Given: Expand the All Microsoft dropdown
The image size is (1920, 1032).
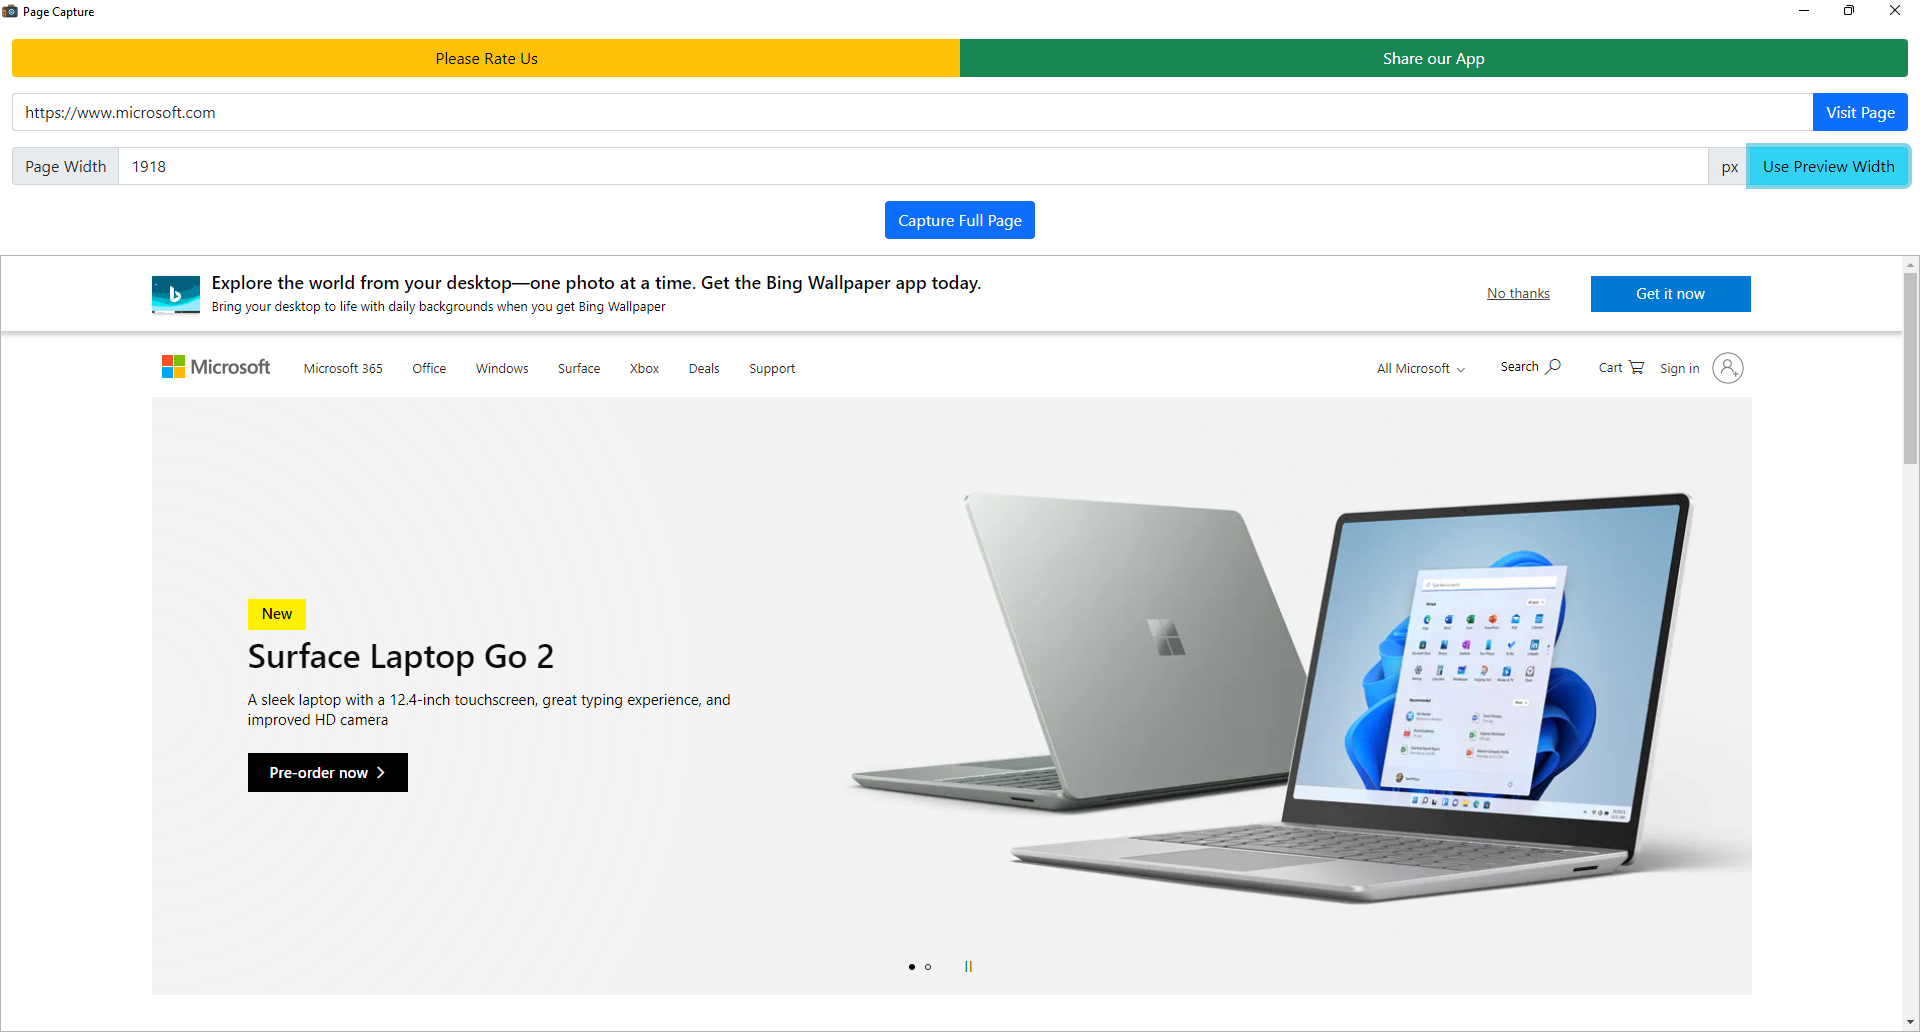Looking at the screenshot, I should coord(1420,369).
